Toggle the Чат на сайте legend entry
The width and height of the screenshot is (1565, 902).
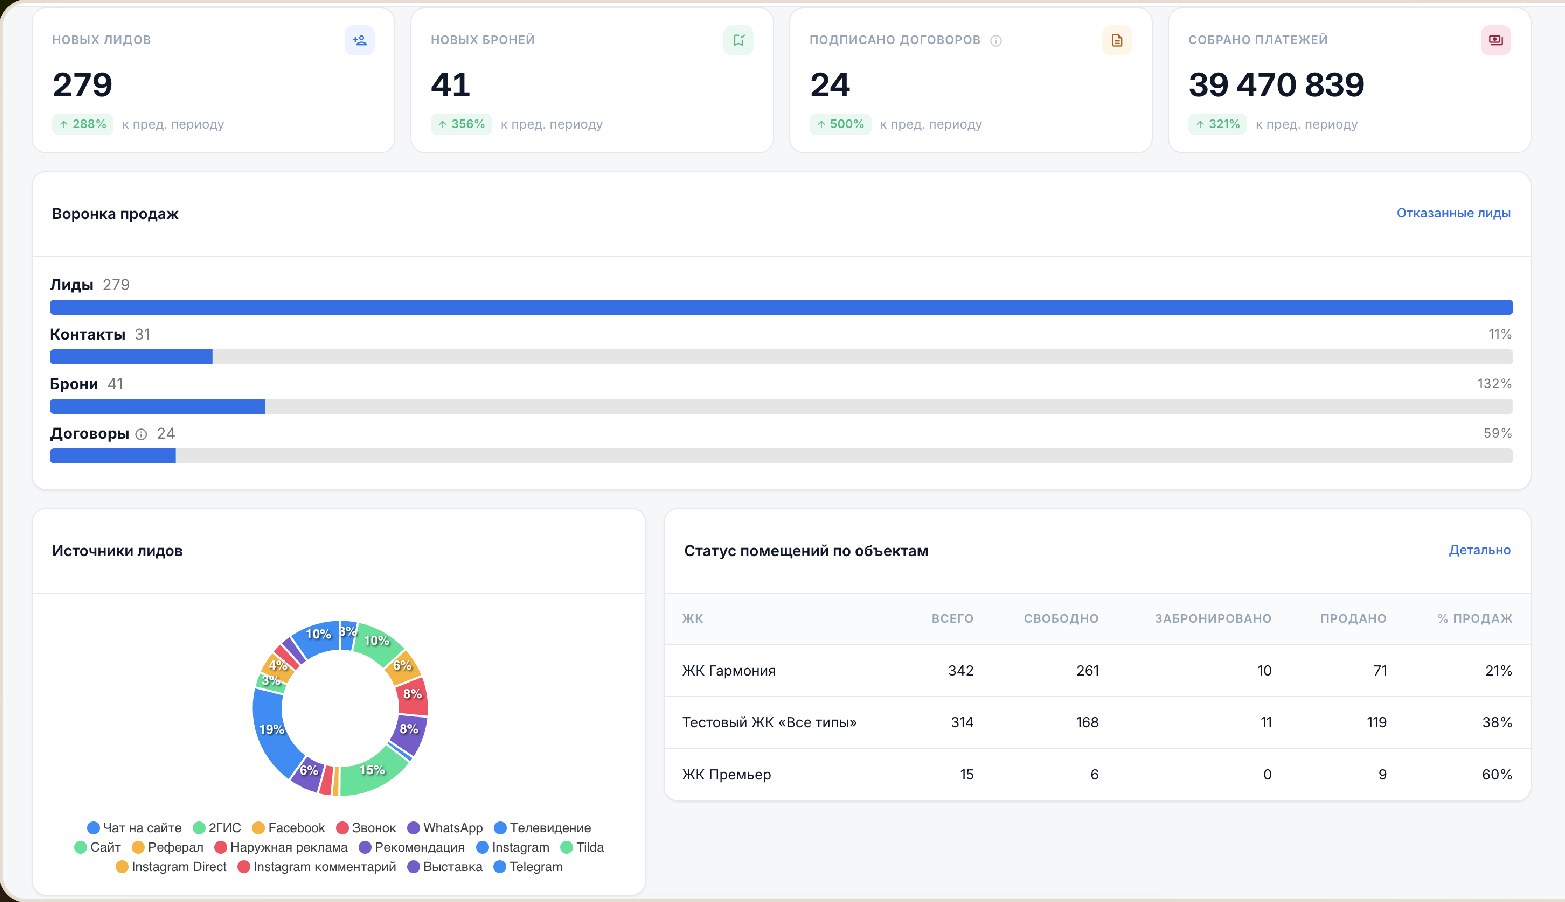pos(135,828)
